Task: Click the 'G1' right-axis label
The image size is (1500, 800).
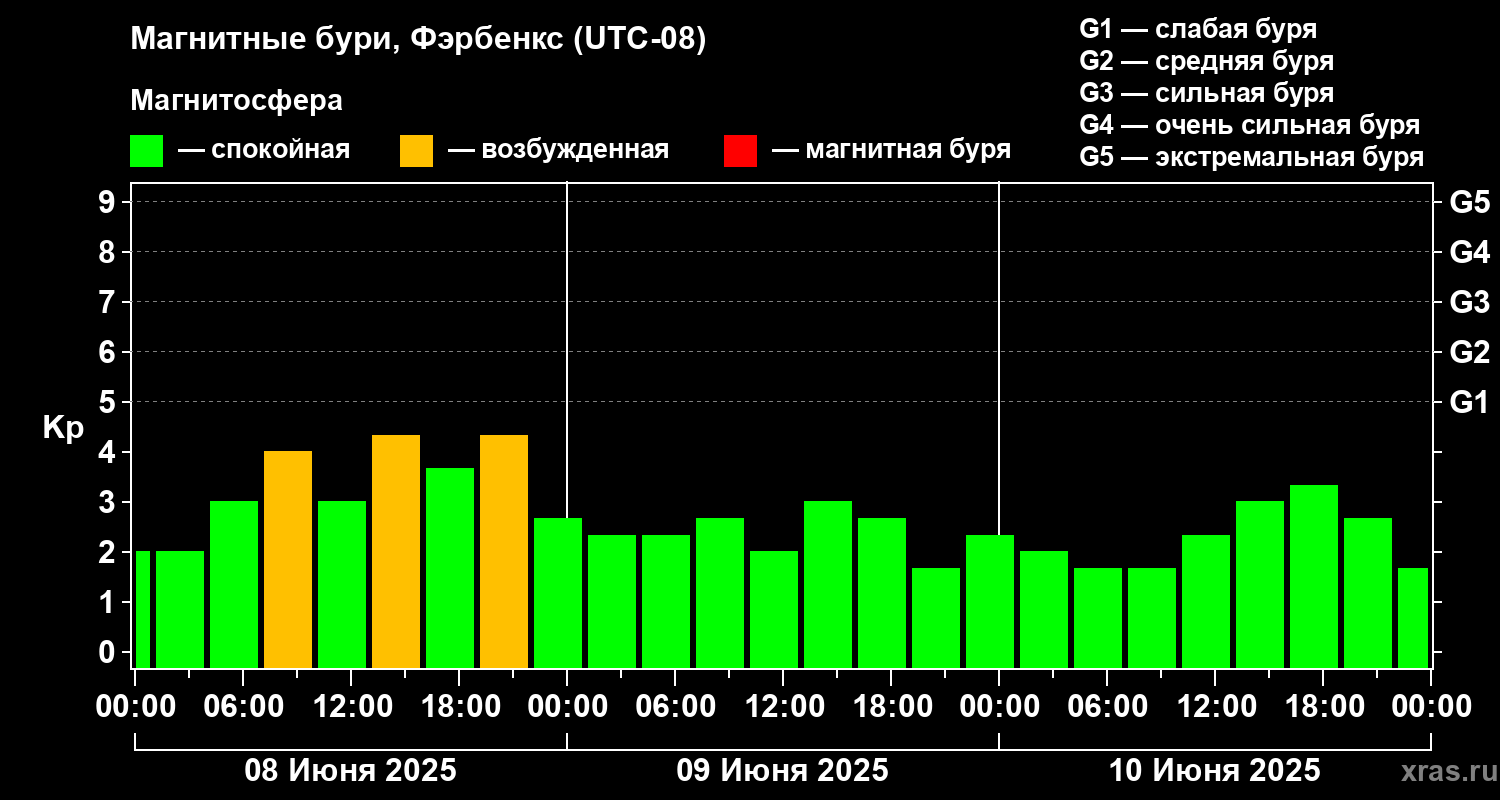Action: pyautogui.click(x=1469, y=402)
